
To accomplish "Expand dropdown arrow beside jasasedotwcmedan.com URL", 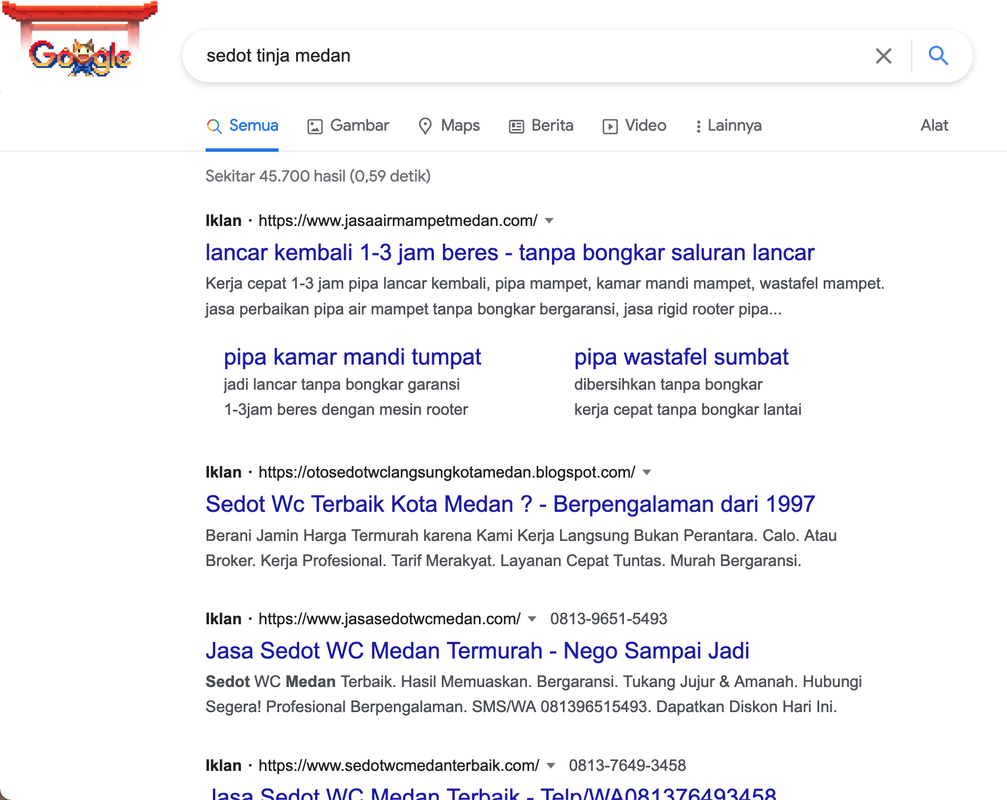I will [532, 619].
